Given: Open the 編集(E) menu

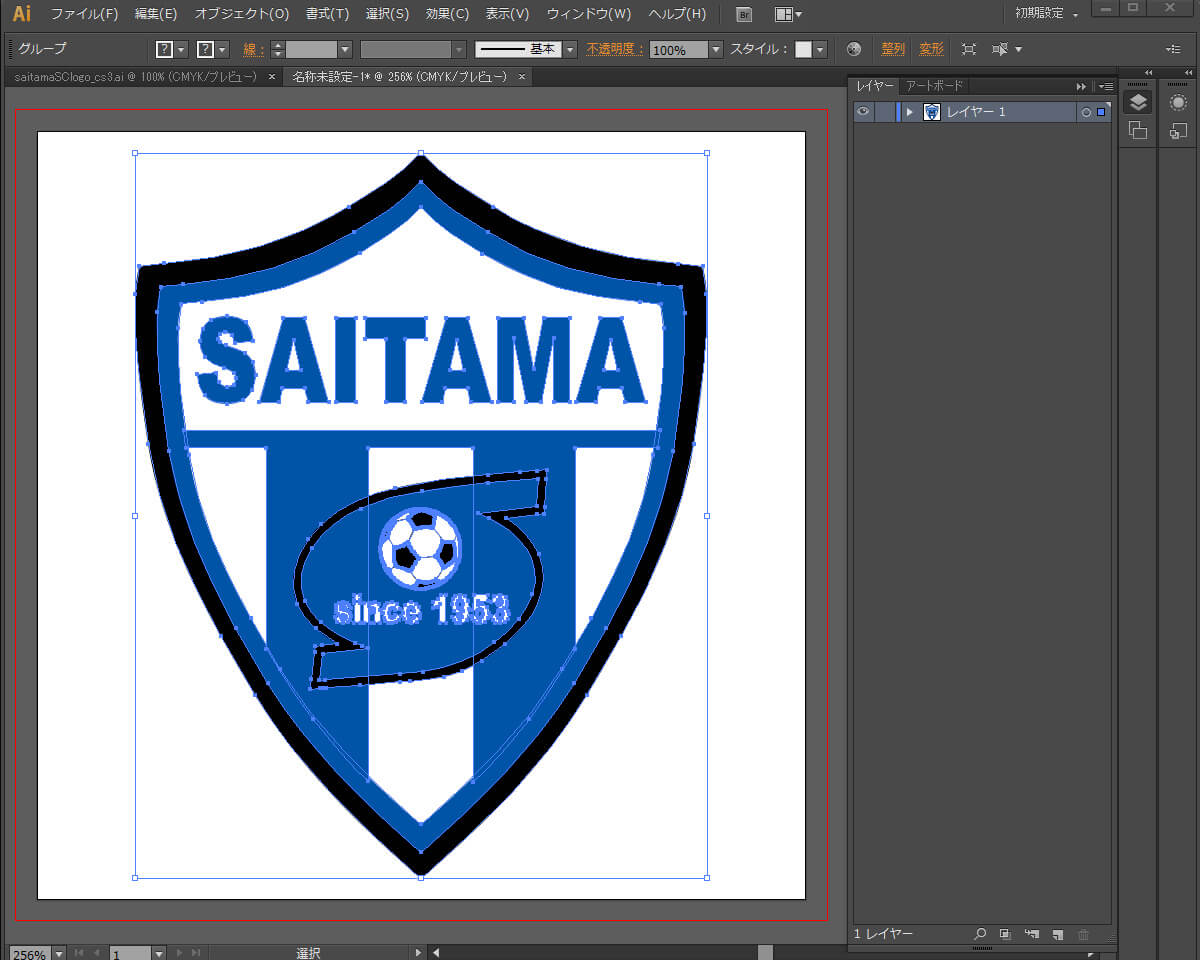Looking at the screenshot, I should 156,14.
